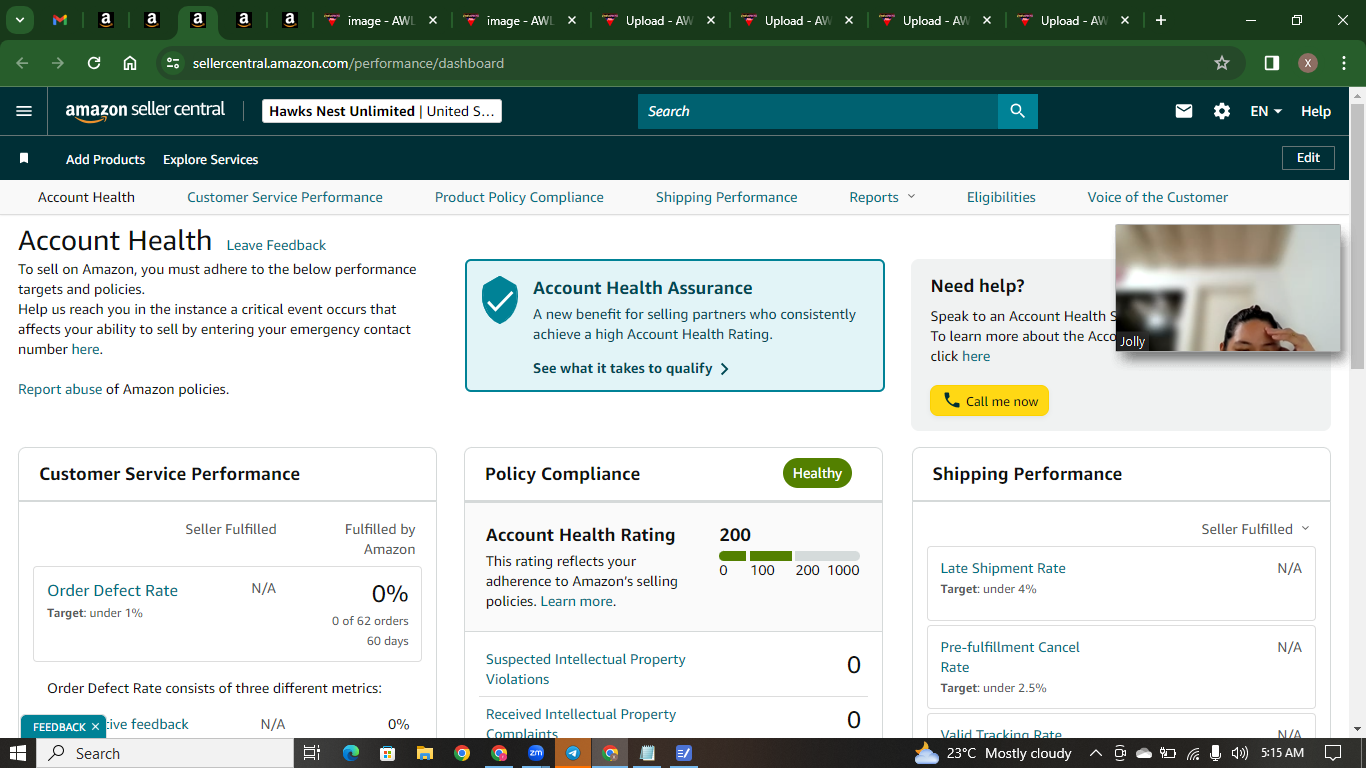Open Telegram from the taskbar
This screenshot has width=1366, height=768.
[x=573, y=753]
